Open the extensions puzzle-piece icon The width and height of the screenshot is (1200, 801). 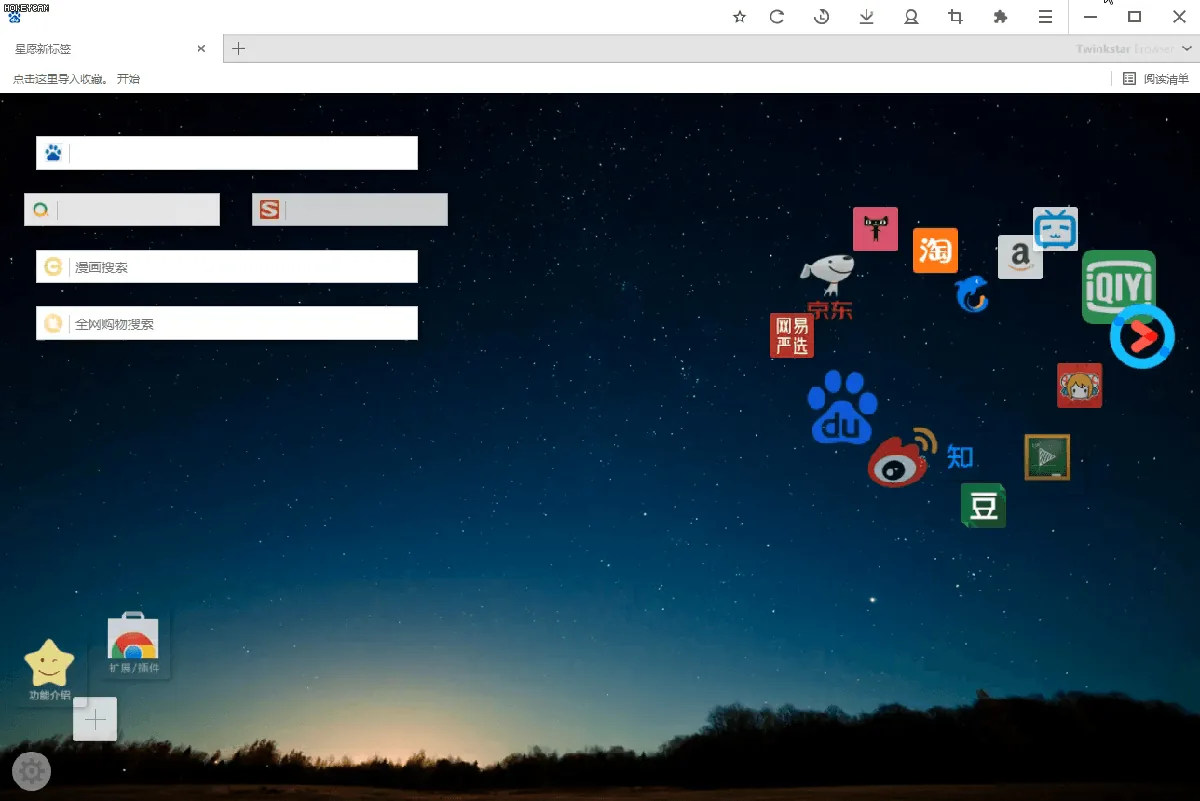coord(1000,17)
